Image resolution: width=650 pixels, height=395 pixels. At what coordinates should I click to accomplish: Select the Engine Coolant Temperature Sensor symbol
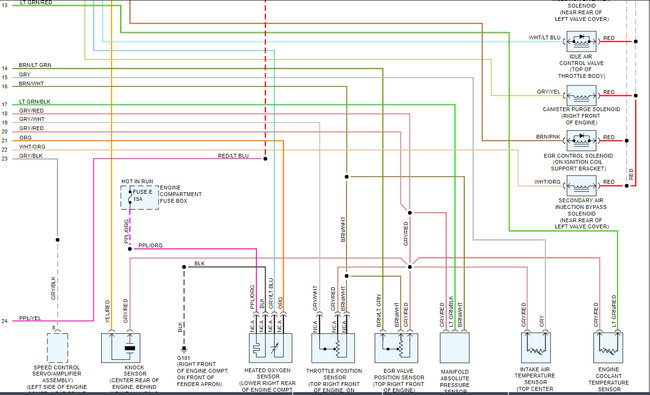point(608,348)
